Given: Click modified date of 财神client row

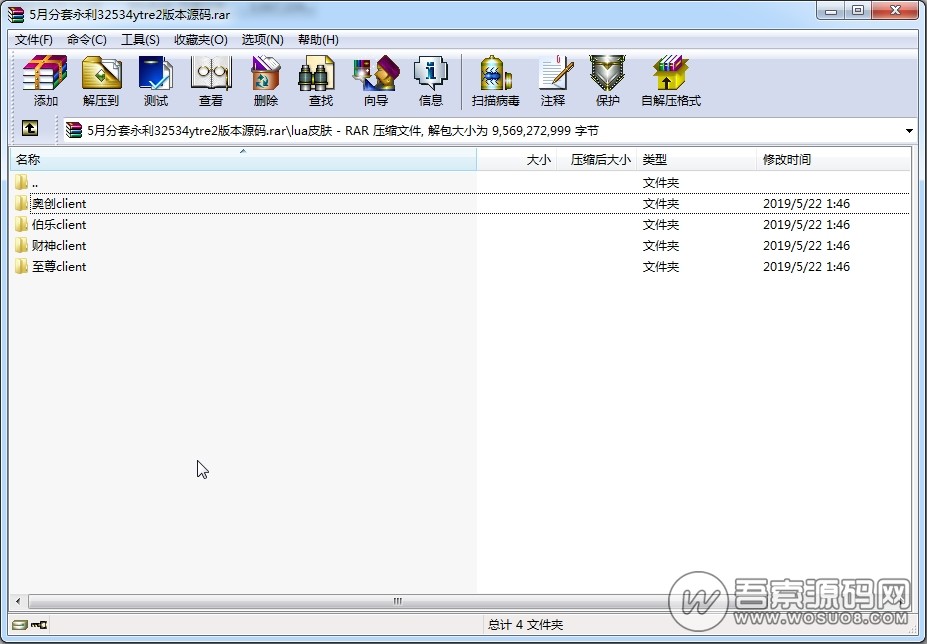Looking at the screenshot, I should [806, 245].
